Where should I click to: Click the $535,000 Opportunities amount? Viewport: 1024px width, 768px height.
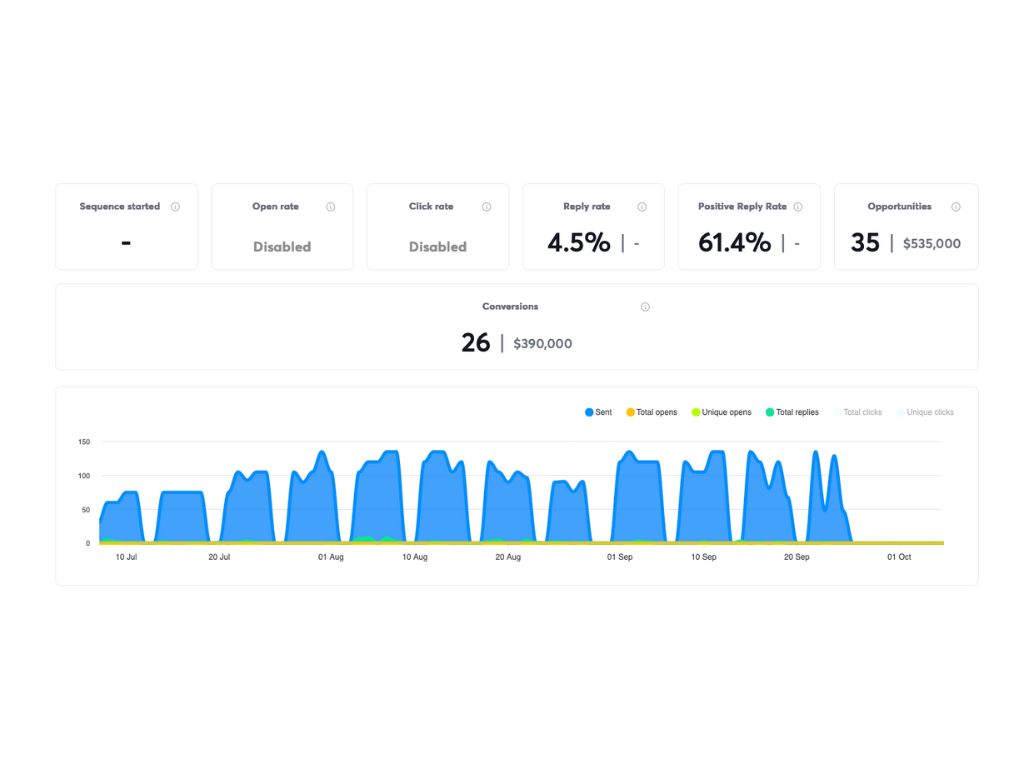pos(930,243)
